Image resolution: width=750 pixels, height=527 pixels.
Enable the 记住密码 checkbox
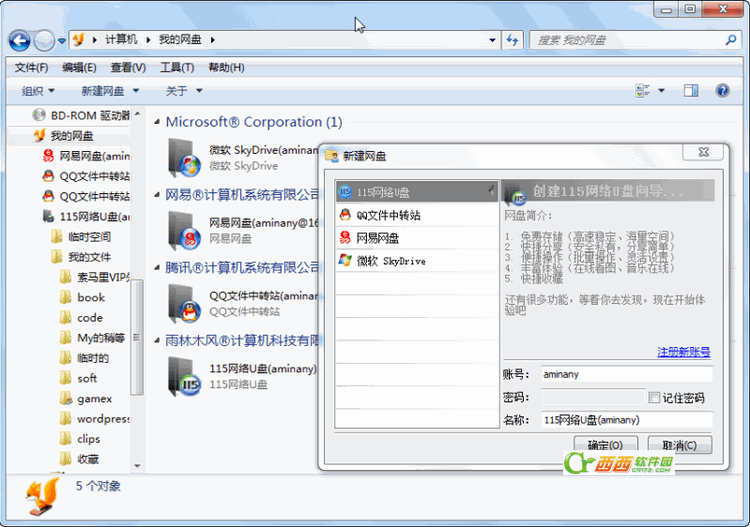pos(654,397)
